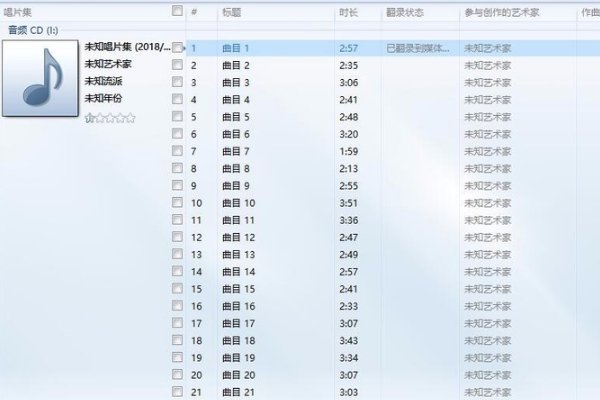Sort by the # track number header
The width and height of the screenshot is (600, 400).
click(194, 13)
